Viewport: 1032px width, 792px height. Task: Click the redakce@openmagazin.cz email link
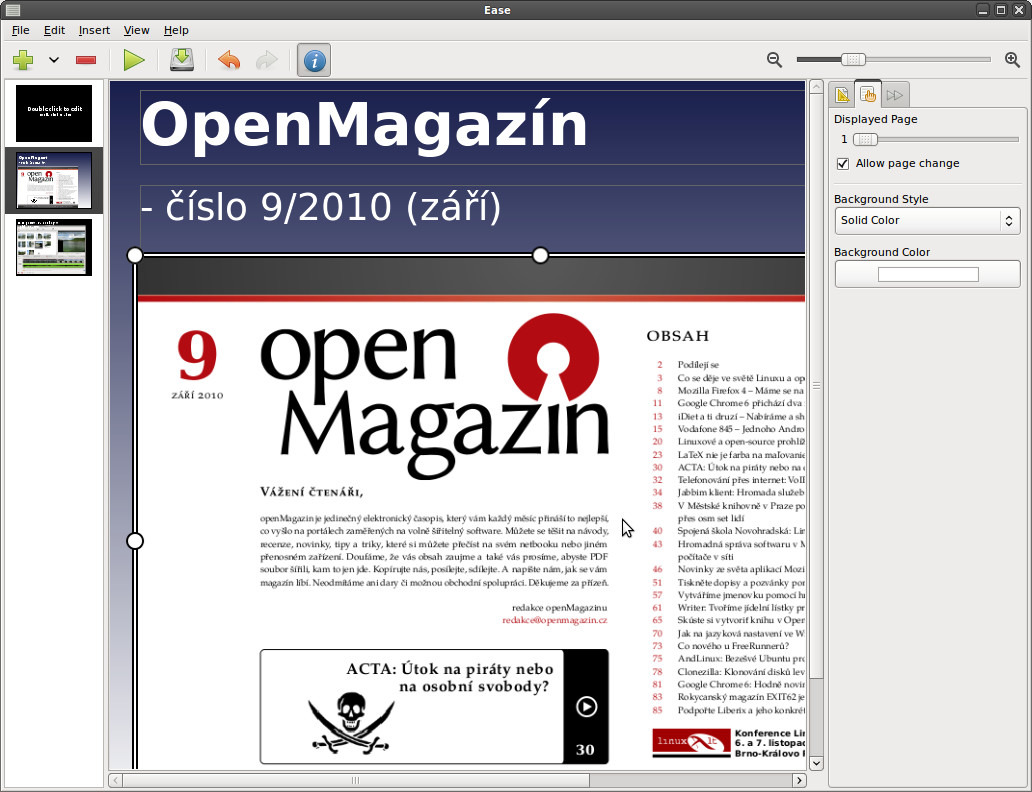(554, 620)
